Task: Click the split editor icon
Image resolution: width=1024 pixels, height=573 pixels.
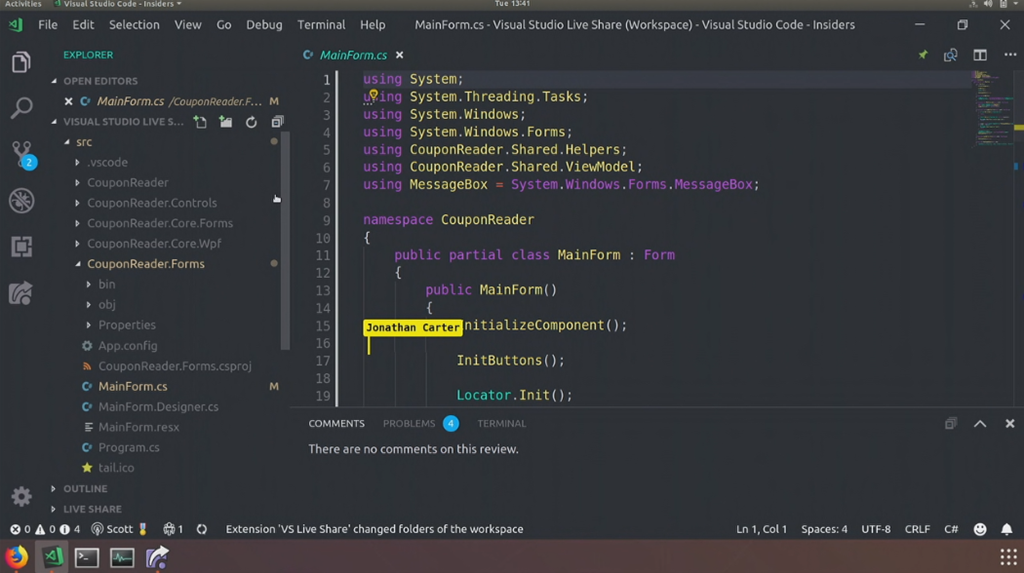Action: [980, 55]
